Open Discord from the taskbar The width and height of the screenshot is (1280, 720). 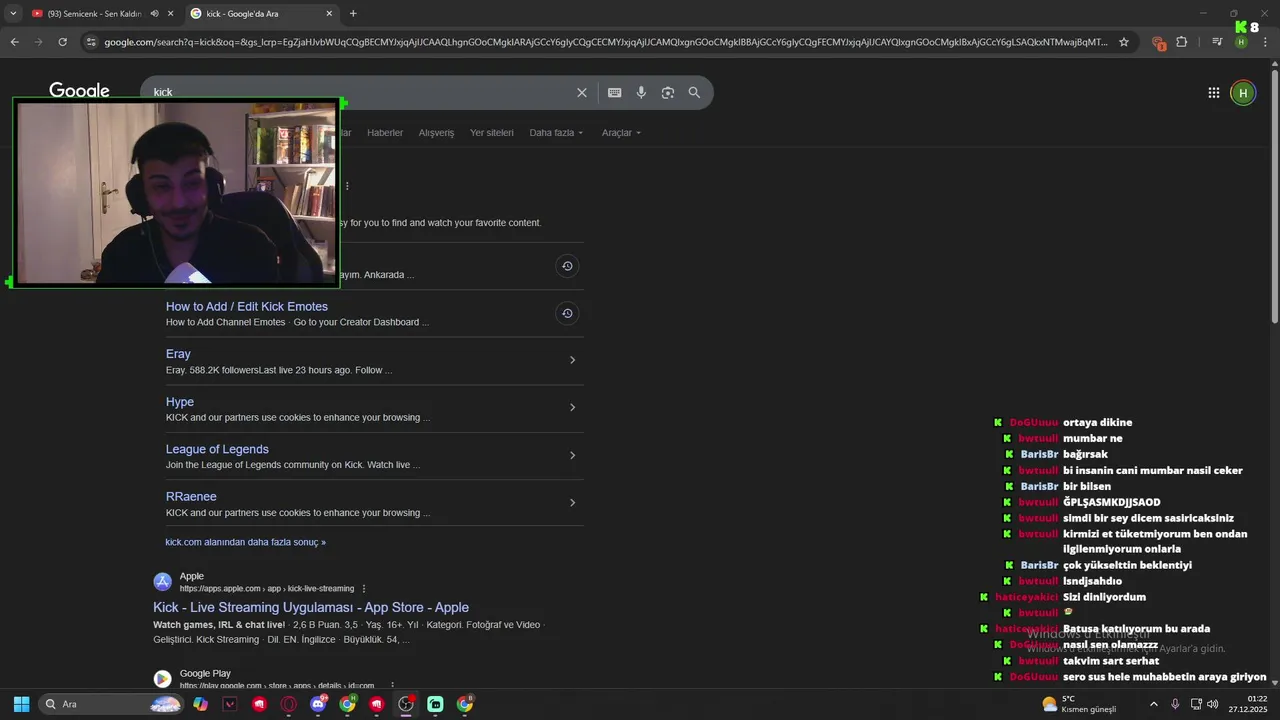pos(318,704)
